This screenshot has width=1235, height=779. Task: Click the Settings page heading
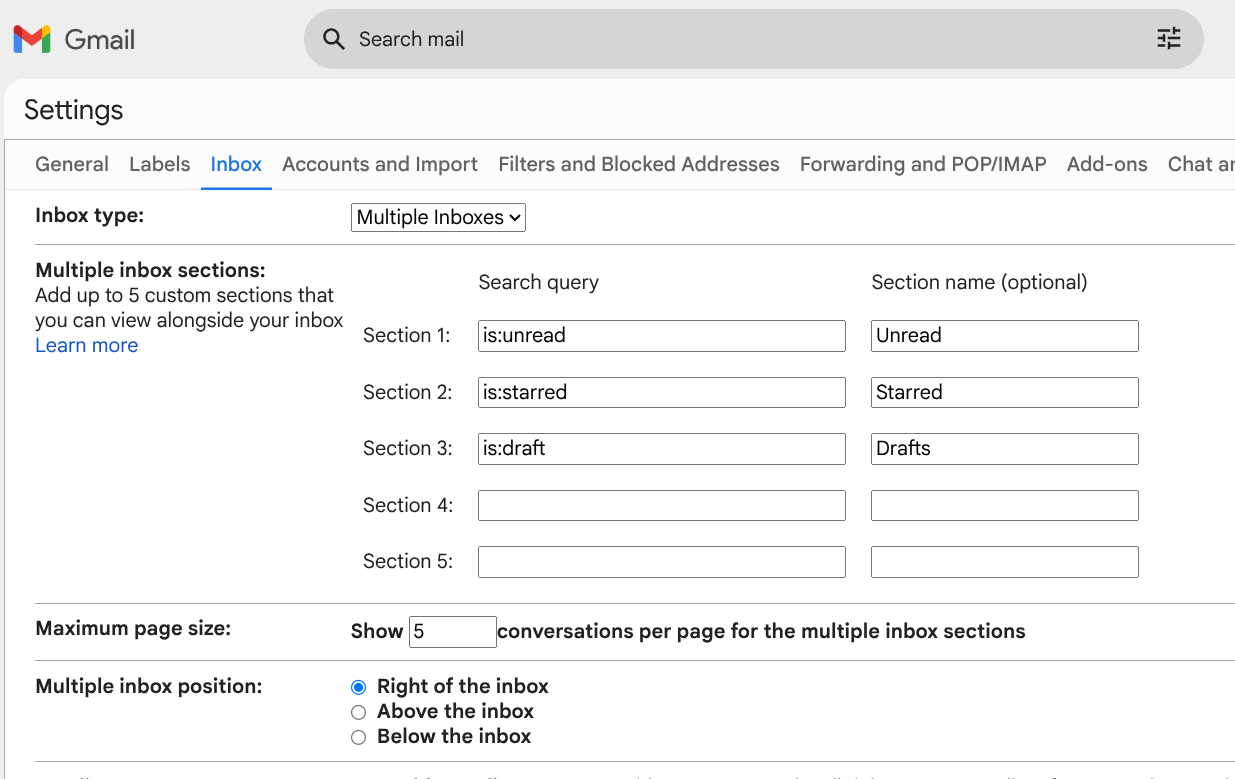click(74, 110)
